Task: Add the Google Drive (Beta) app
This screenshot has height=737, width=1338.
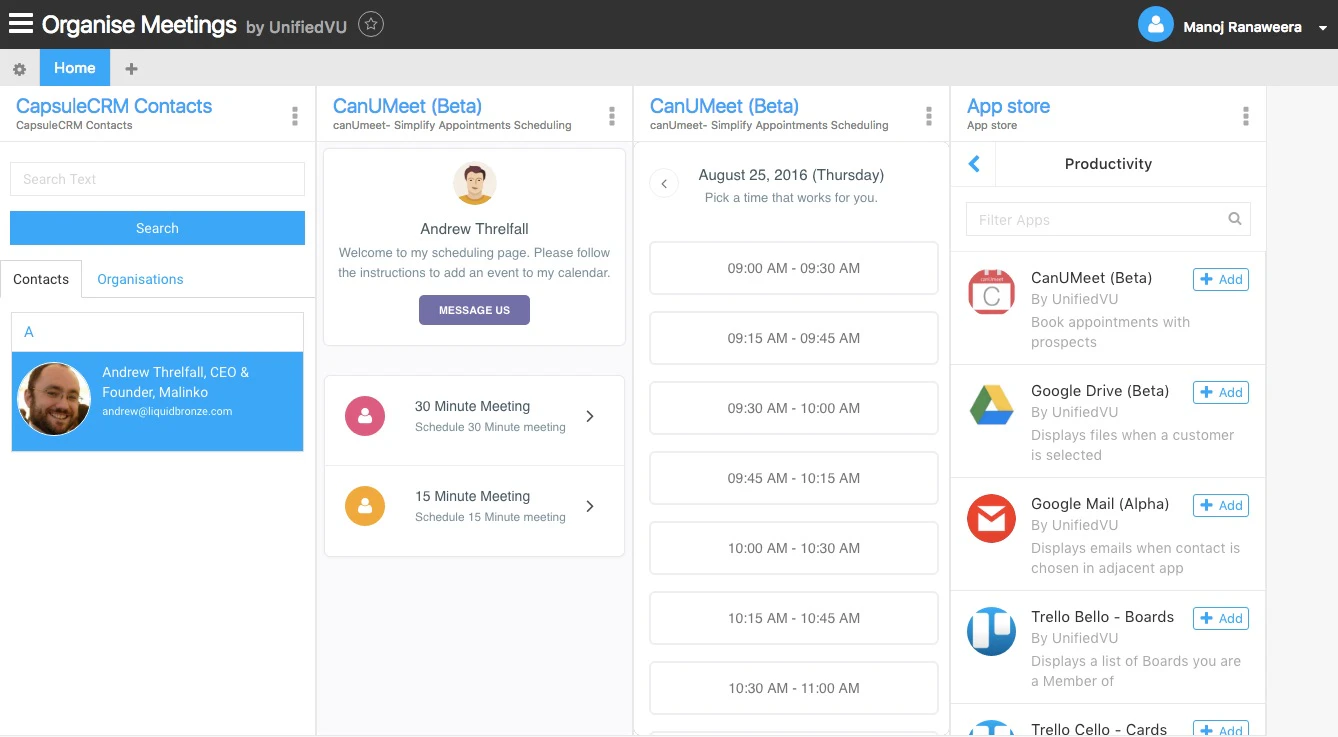Action: 1221,392
